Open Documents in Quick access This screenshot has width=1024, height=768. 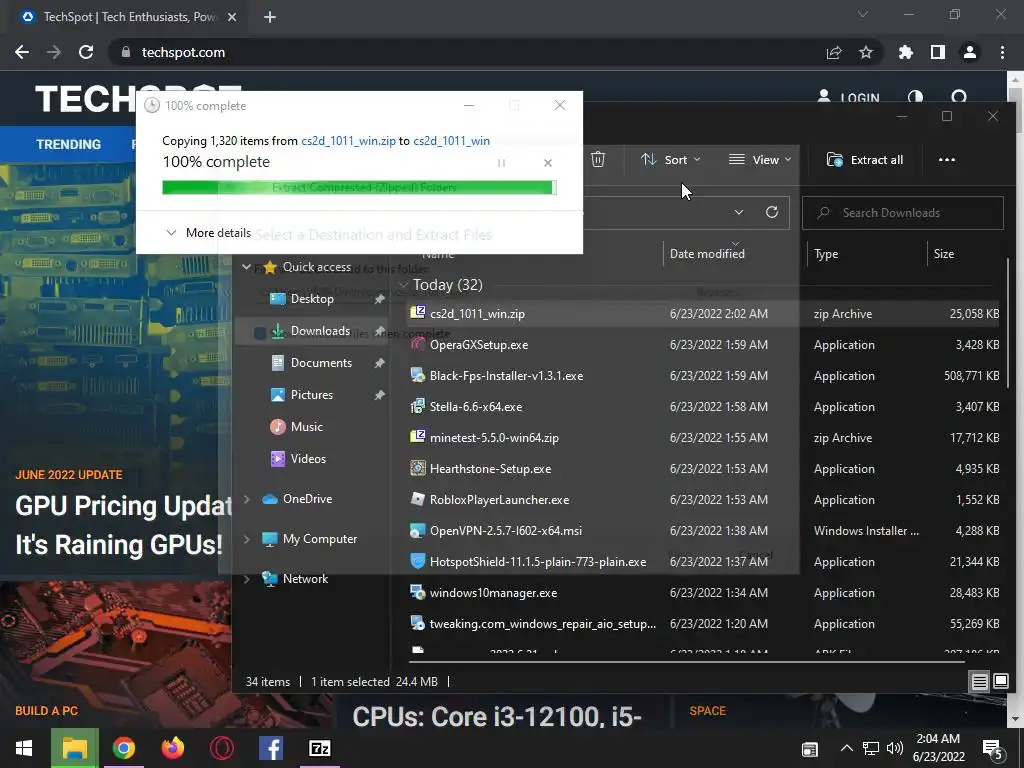pos(321,362)
